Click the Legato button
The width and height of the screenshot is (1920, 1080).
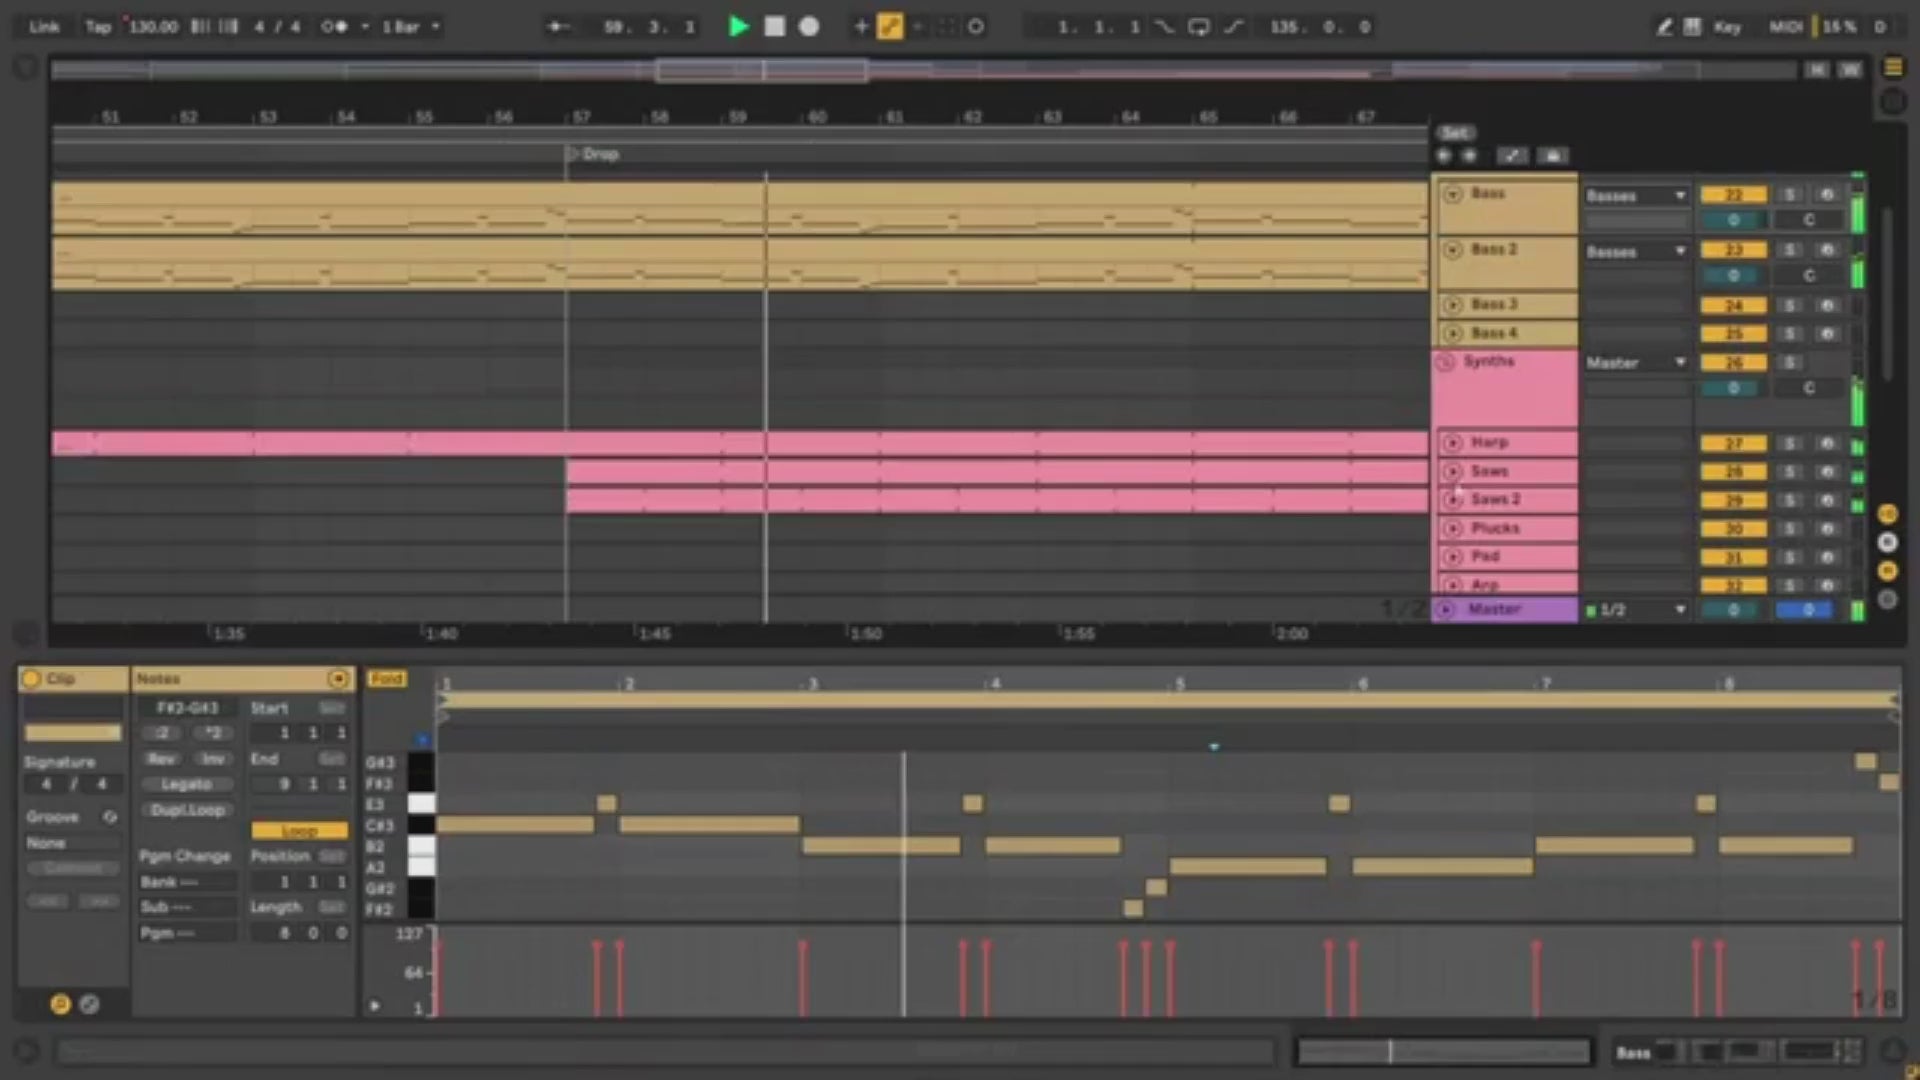click(187, 785)
